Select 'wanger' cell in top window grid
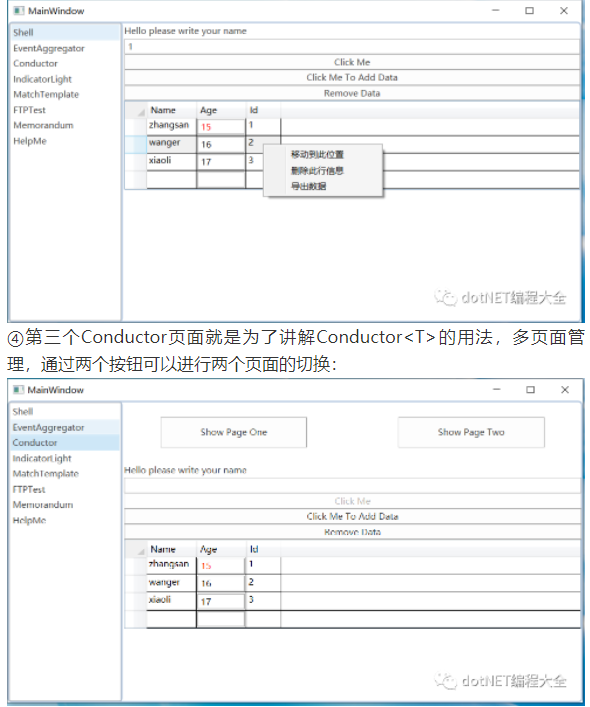Viewport: 590px width, 707px height. 171,144
